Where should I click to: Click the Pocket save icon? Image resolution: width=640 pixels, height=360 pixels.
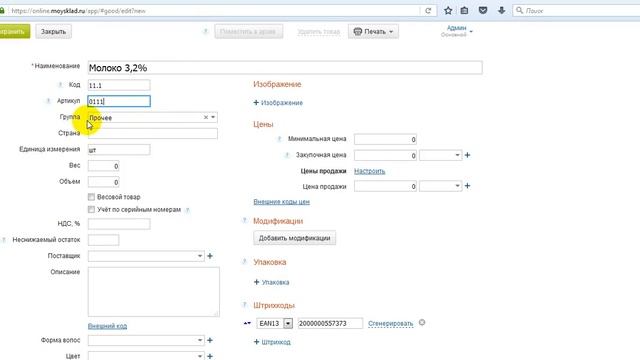[x=483, y=11]
